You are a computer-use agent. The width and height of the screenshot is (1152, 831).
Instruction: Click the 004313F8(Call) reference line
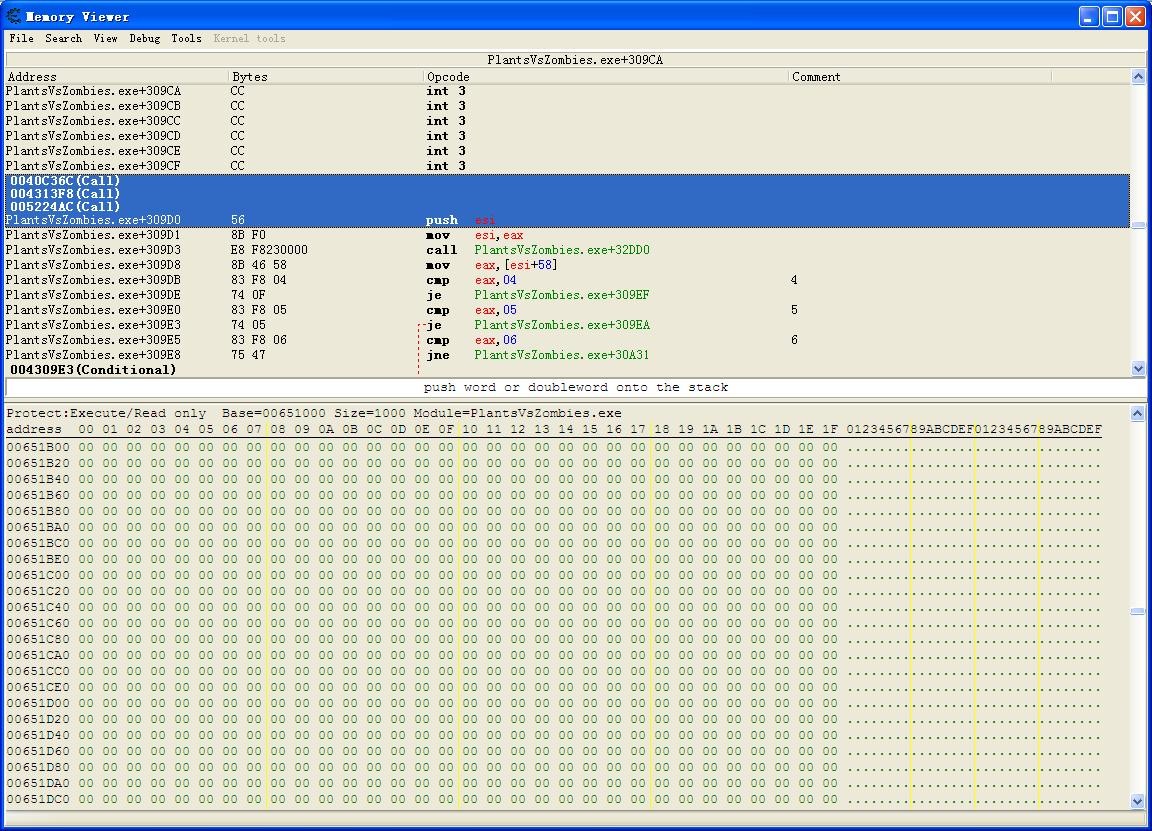(65, 194)
